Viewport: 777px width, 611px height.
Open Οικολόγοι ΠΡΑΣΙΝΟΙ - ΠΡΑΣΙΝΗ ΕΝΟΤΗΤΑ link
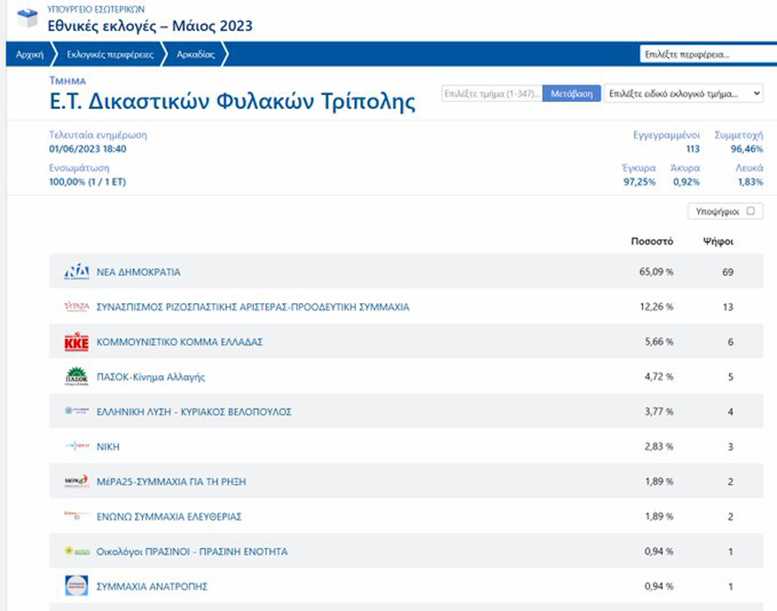(x=192, y=552)
